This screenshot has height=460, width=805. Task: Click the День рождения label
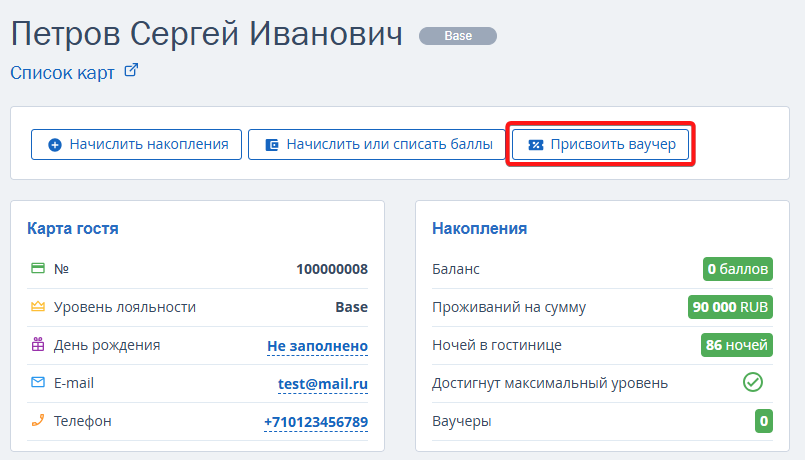[x=107, y=345]
